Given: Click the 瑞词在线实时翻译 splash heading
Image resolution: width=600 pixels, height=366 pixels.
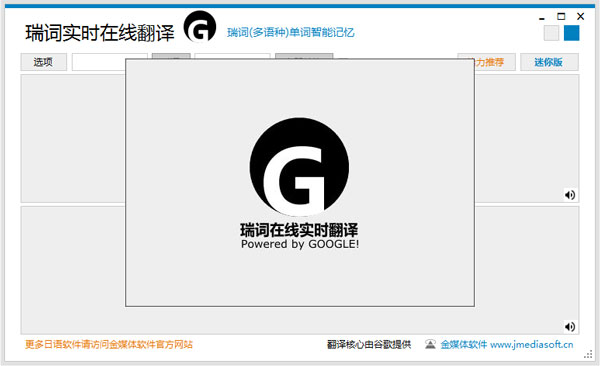Looking at the screenshot, I should (299, 230).
